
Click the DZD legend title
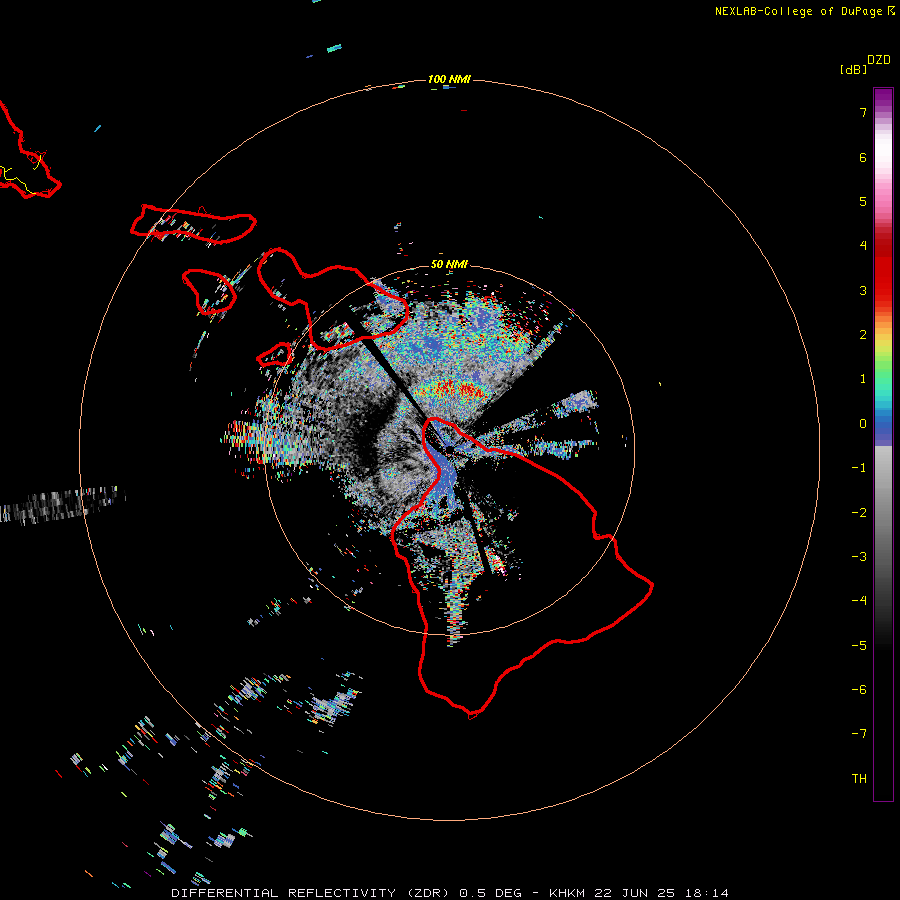[879, 59]
